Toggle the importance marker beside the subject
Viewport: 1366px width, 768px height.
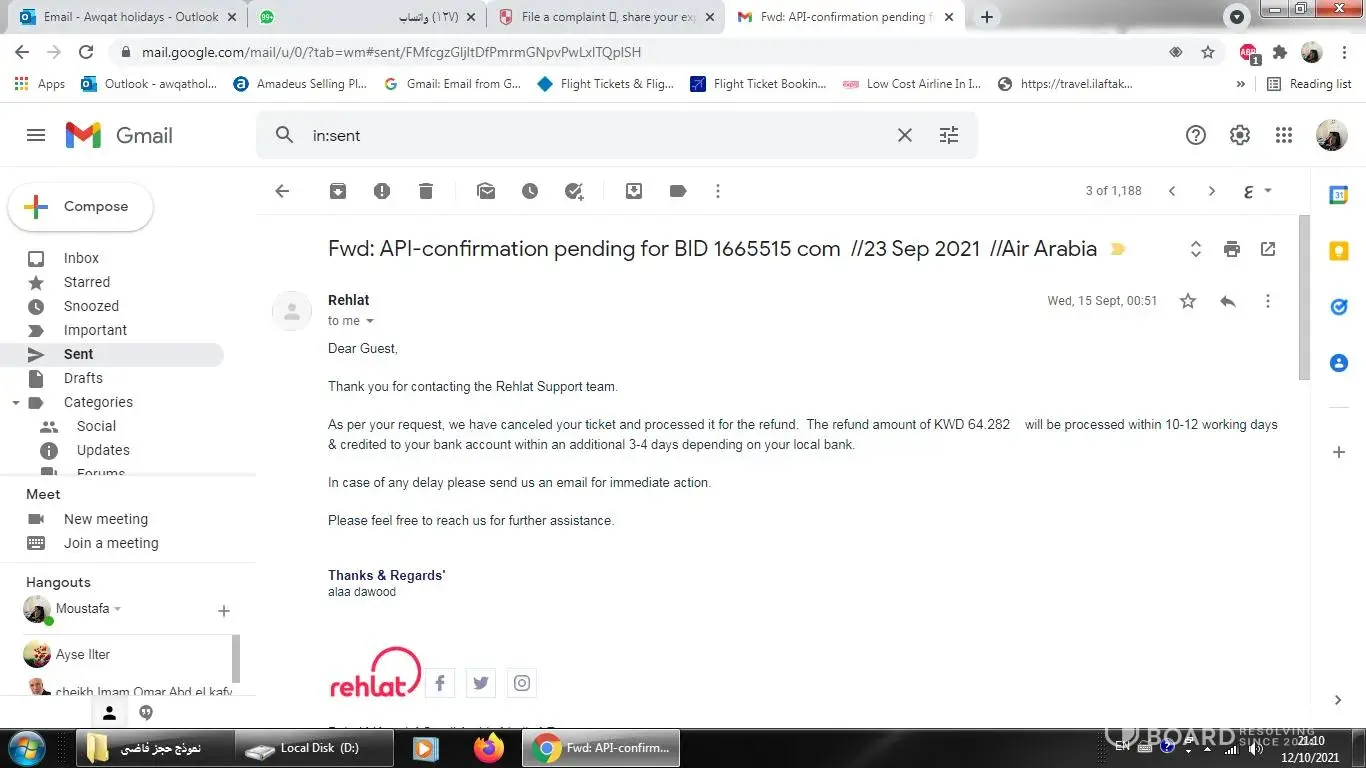coord(1118,249)
